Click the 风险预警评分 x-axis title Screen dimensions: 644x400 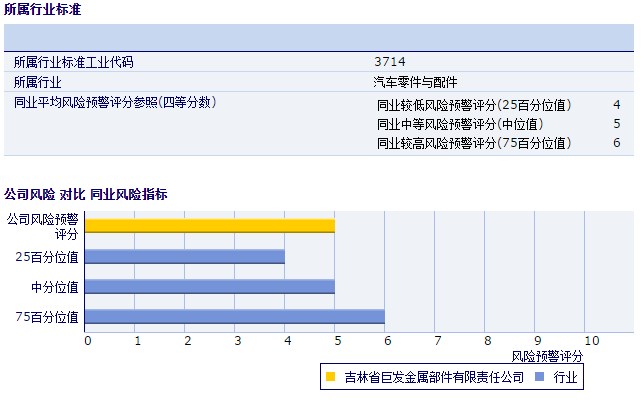[x=547, y=356]
